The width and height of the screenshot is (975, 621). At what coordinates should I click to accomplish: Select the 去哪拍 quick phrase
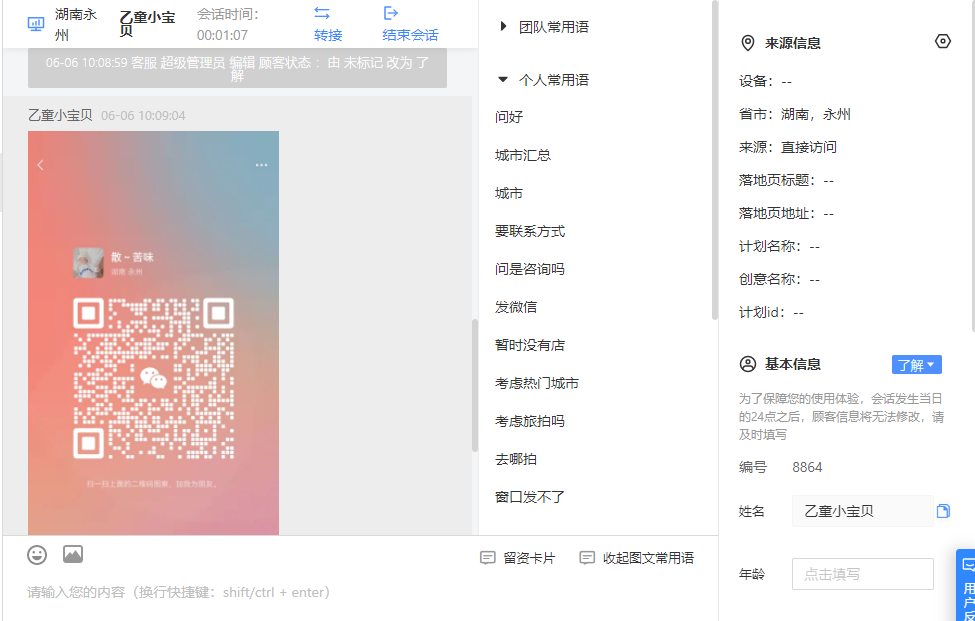tap(516, 459)
